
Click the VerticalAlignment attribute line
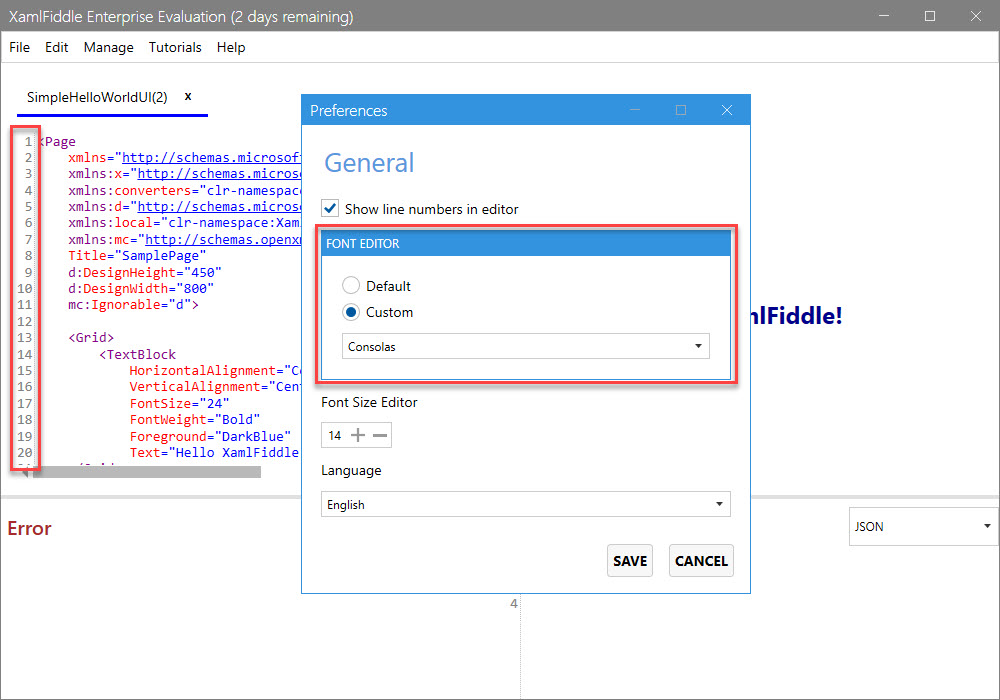(x=215, y=387)
